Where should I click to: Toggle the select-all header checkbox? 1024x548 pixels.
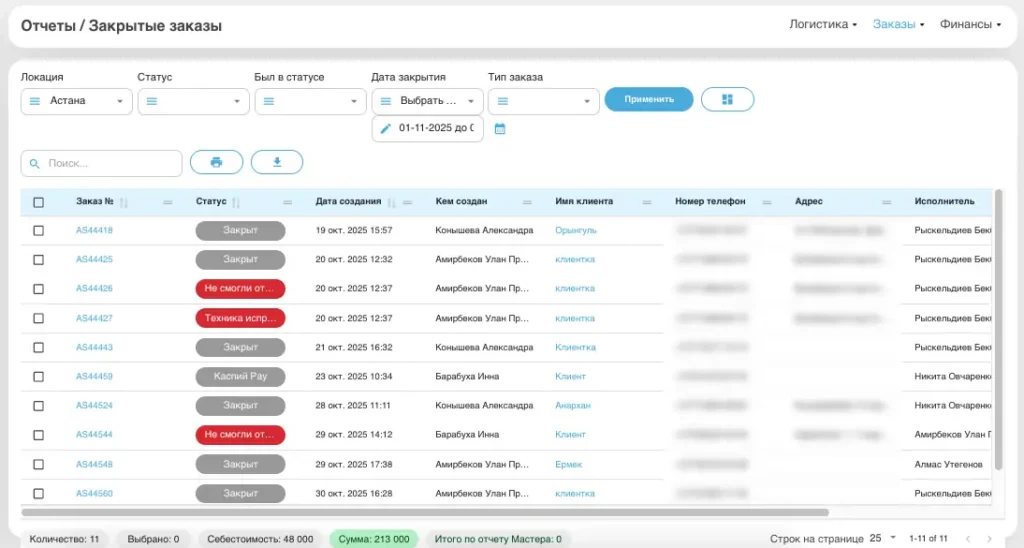39,202
